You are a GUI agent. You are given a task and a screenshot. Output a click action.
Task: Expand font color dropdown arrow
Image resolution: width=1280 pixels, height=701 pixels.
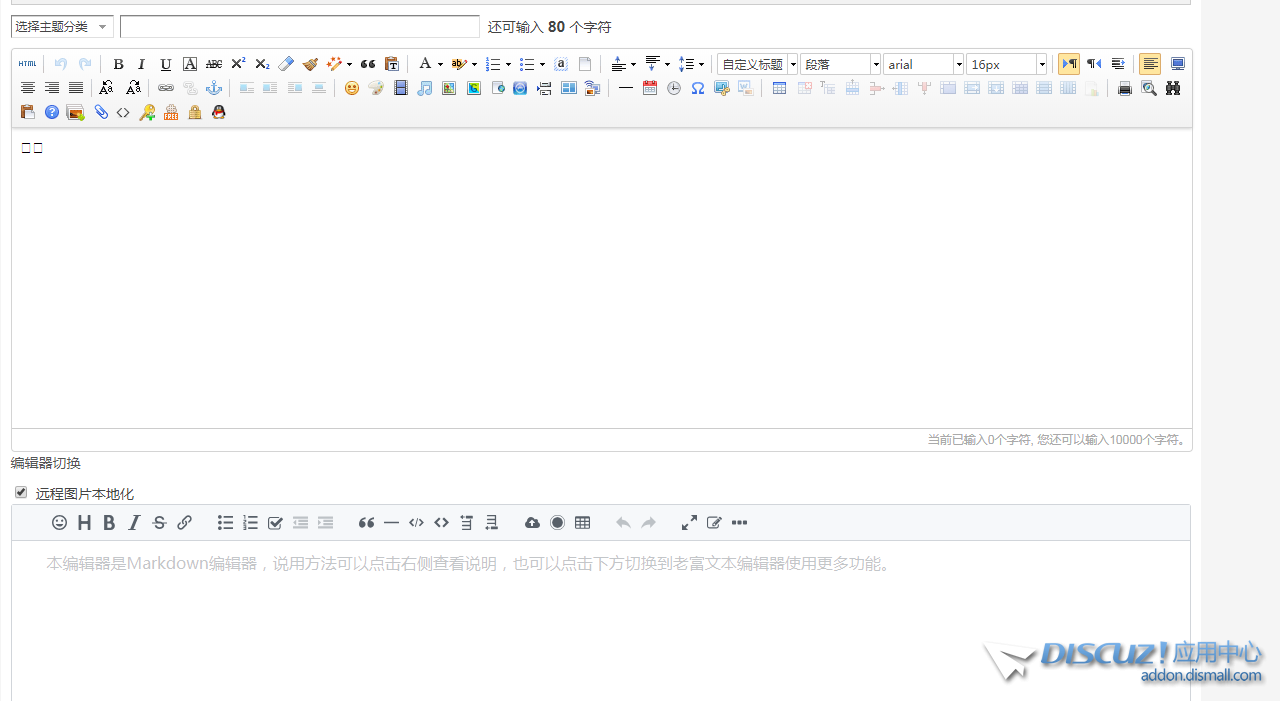pos(440,65)
